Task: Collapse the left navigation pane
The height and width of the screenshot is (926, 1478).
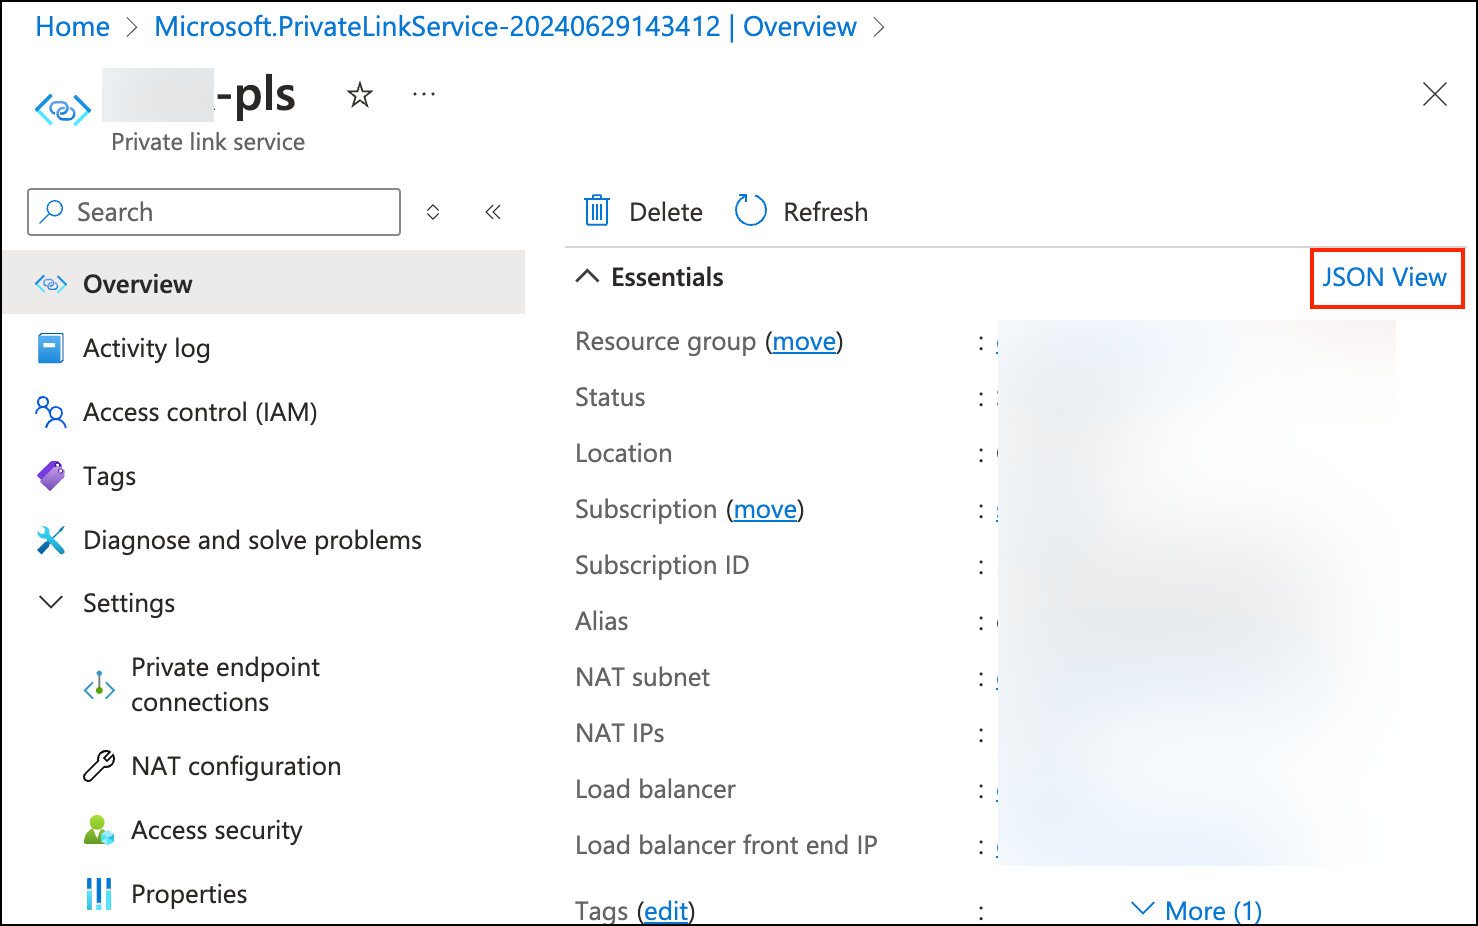Action: click(x=492, y=211)
